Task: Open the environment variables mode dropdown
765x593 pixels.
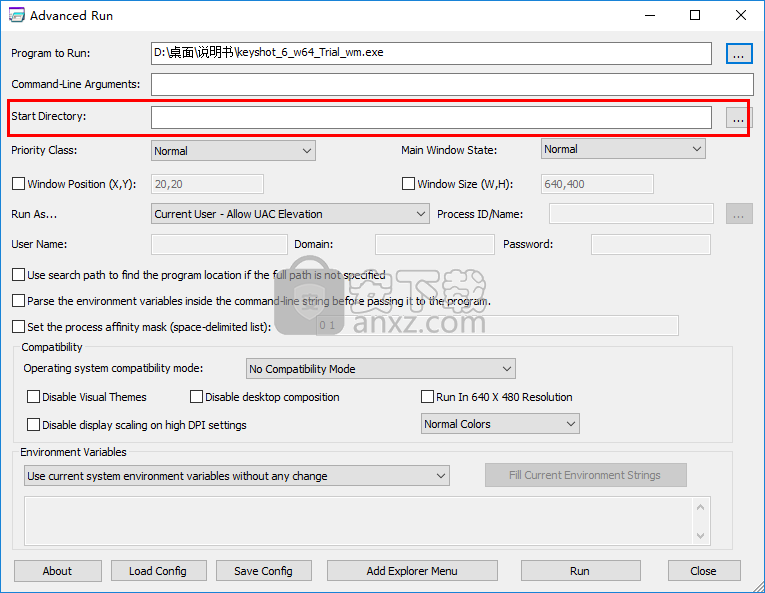Action: (x=237, y=476)
